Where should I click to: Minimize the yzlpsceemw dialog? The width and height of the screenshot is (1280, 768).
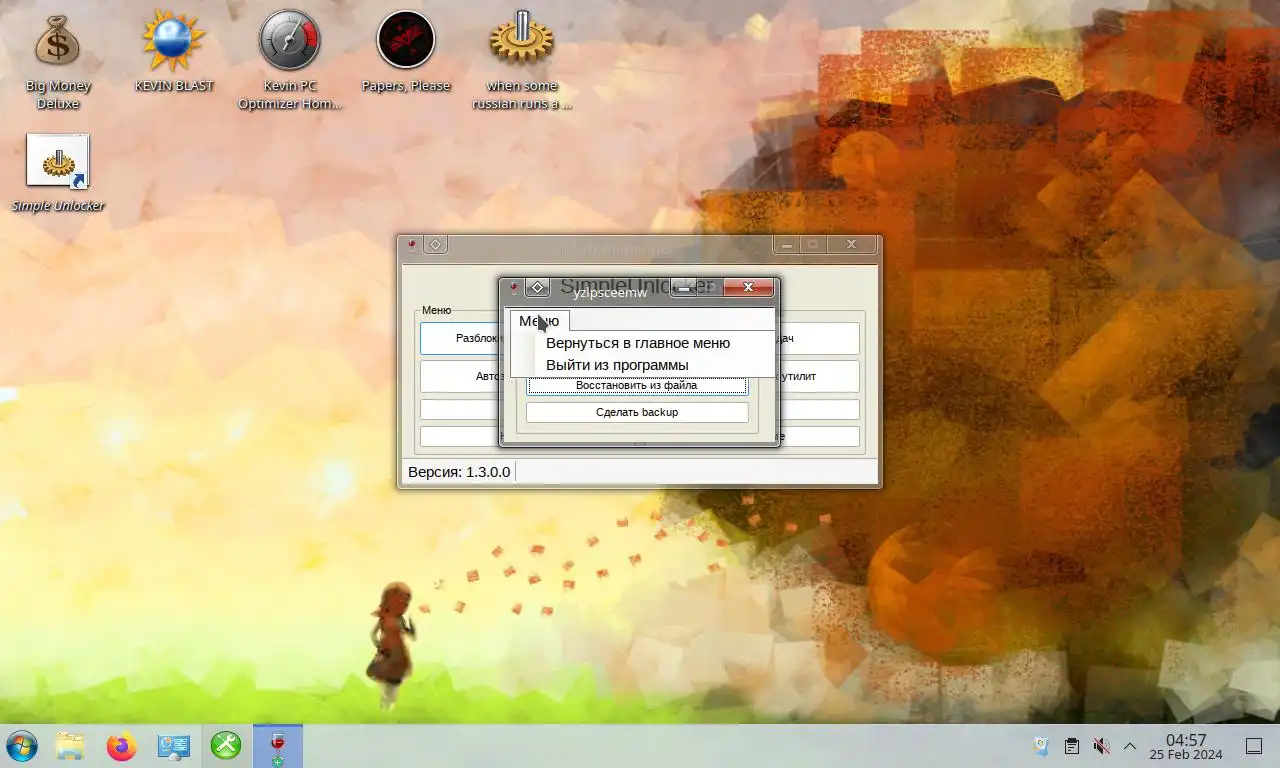(683, 288)
